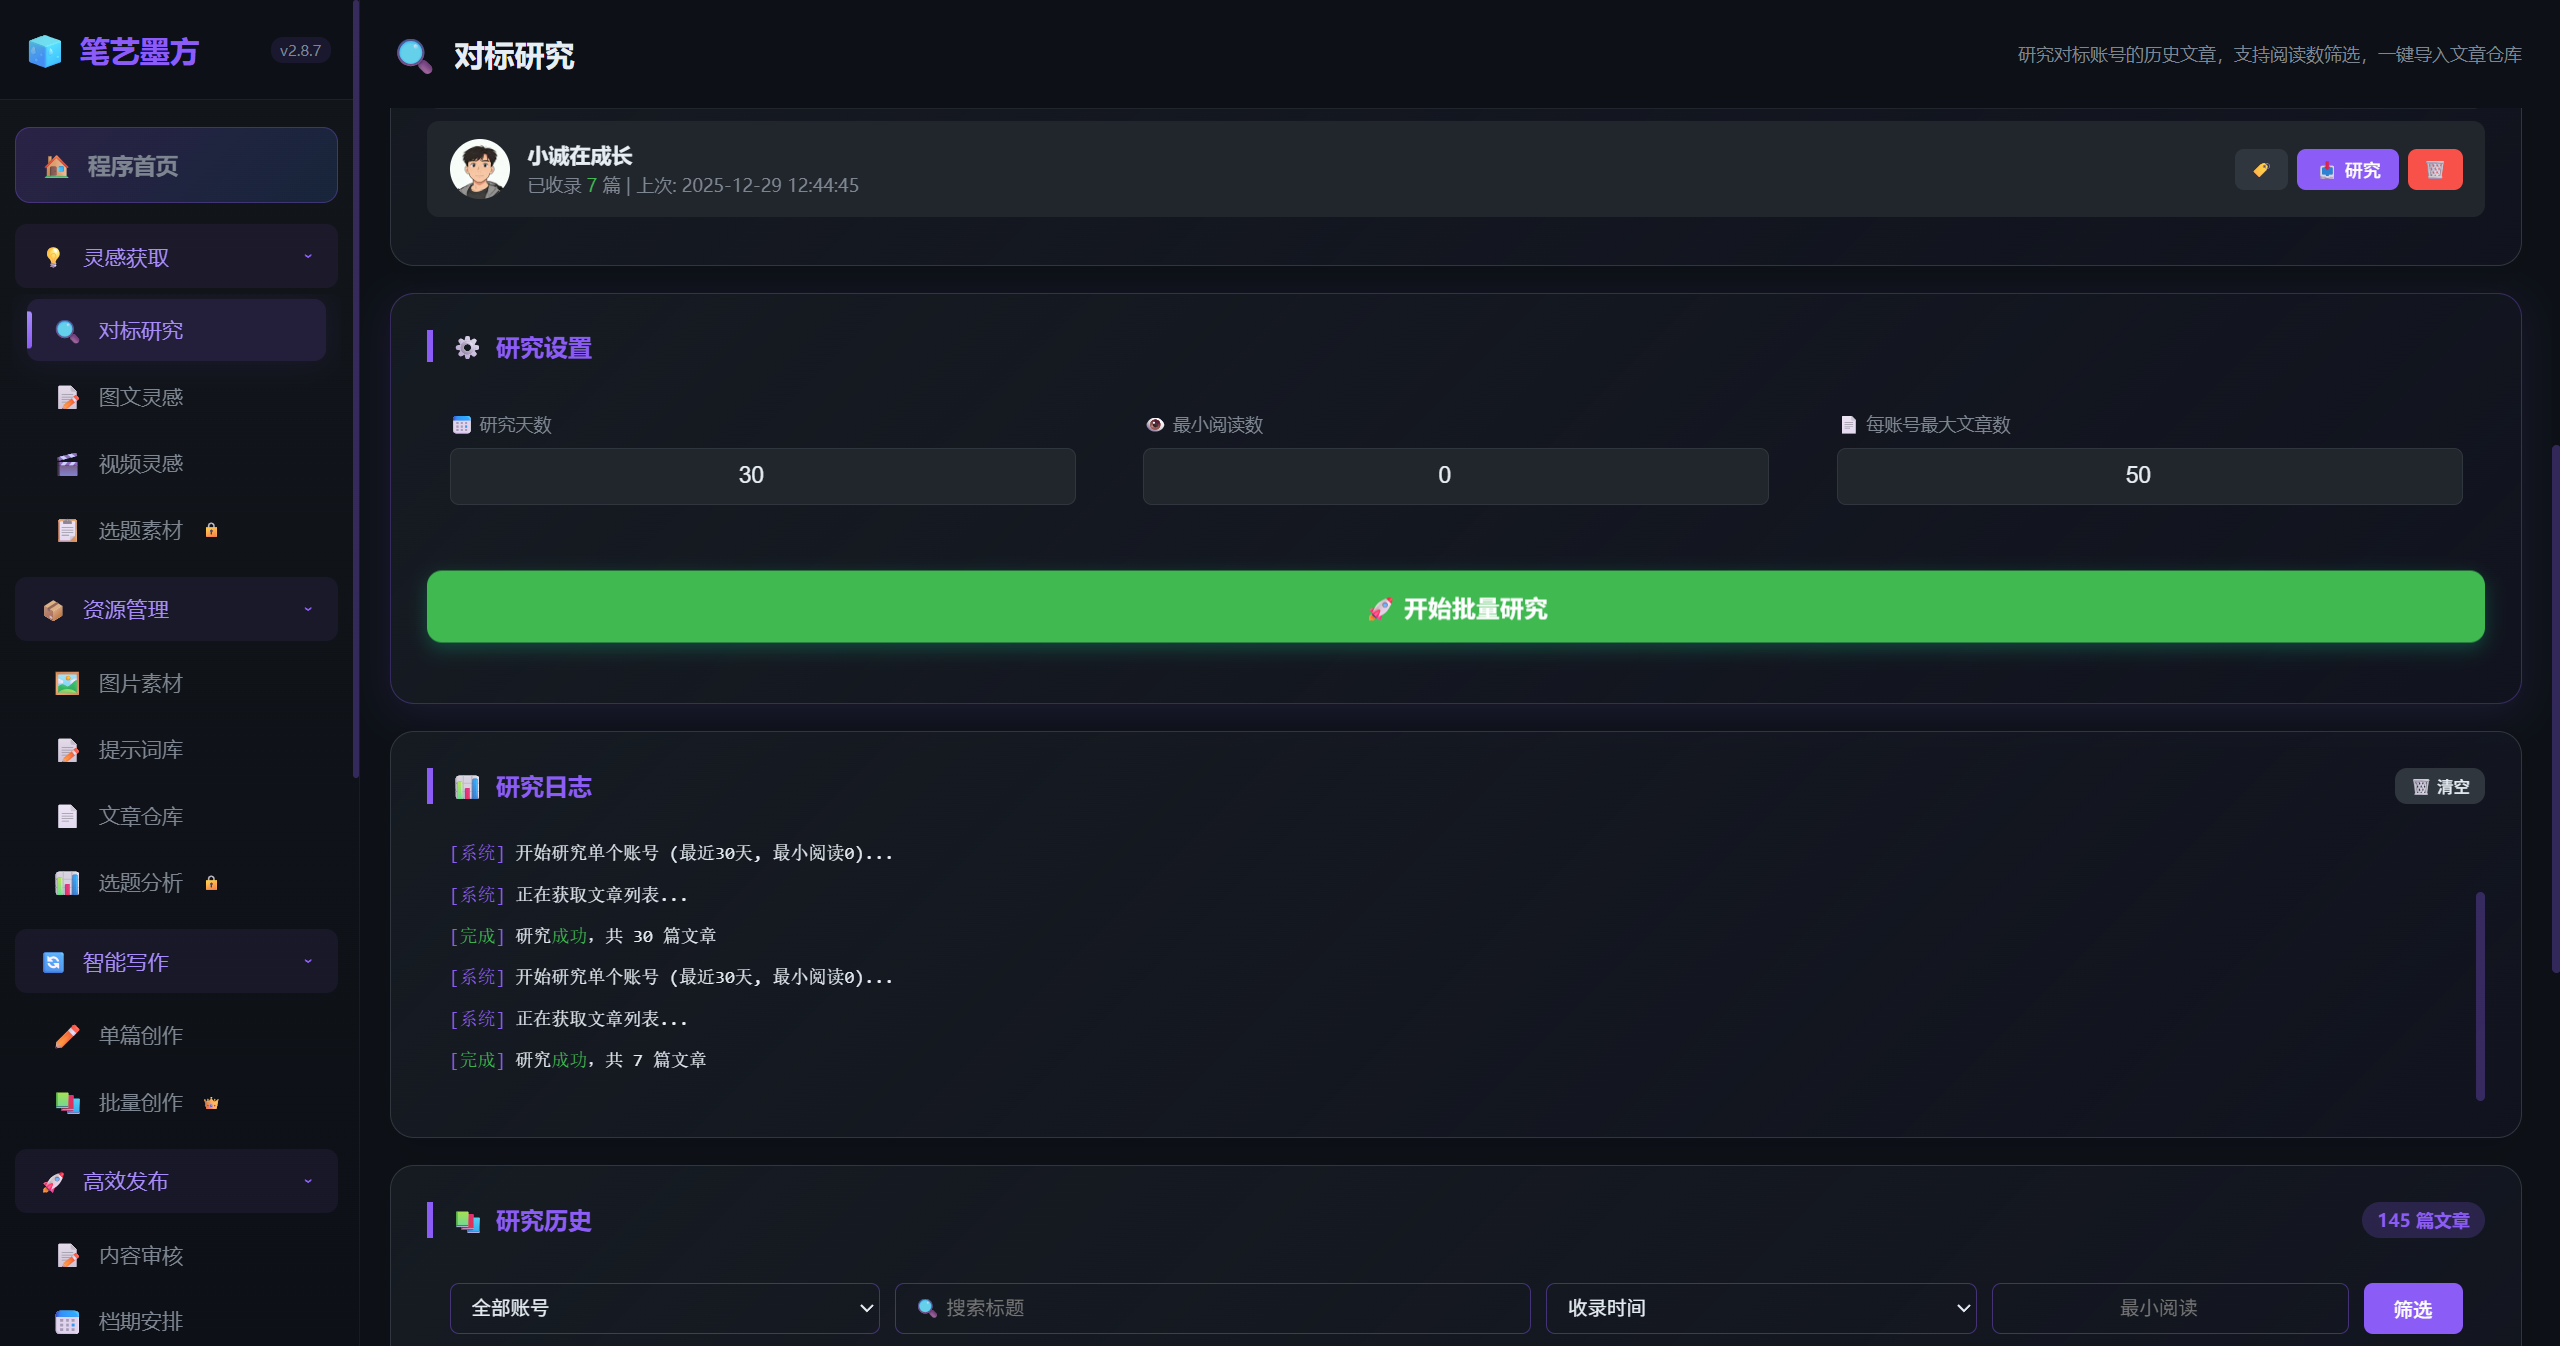Open 提示词库 page
The height and width of the screenshot is (1346, 2560).
[x=140, y=750]
